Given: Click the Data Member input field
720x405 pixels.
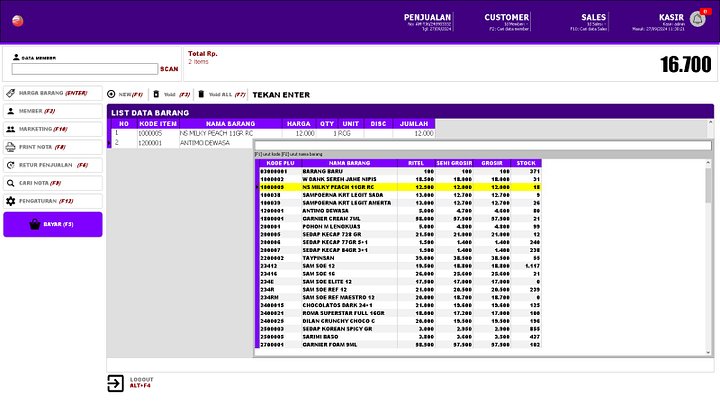Looking at the screenshot, I should click(x=85, y=69).
